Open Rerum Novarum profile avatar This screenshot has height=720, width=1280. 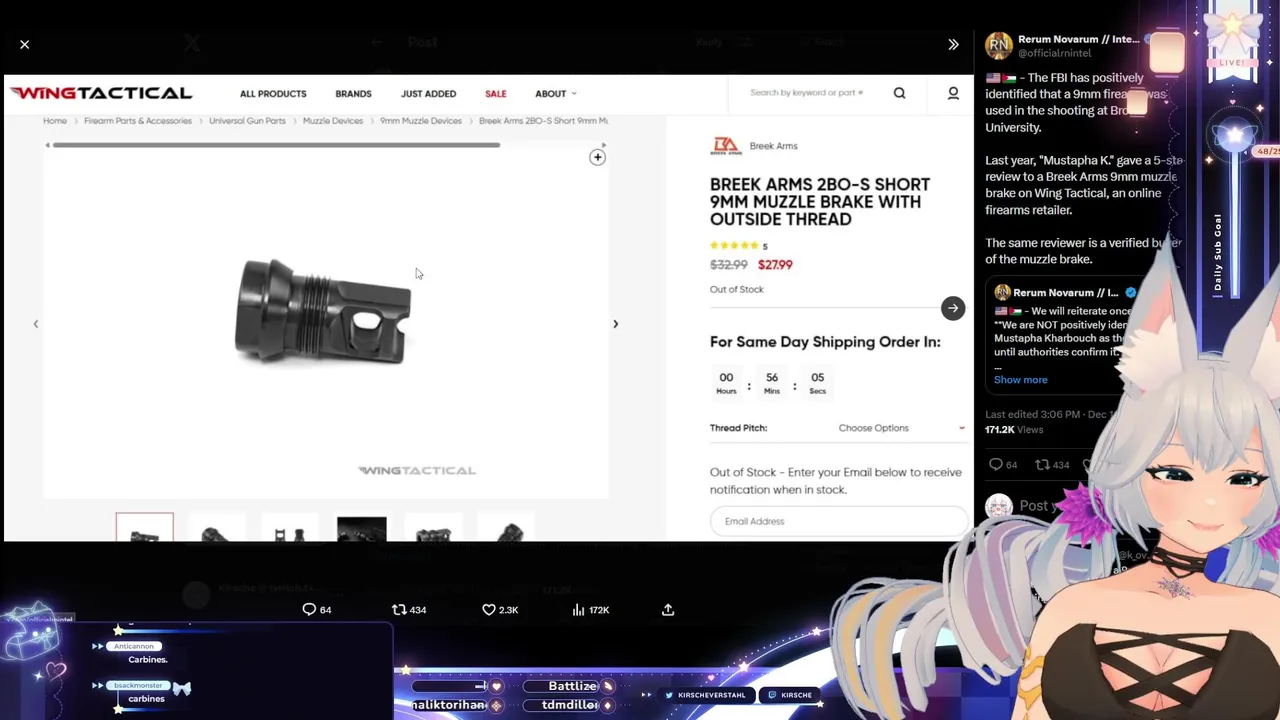click(x=998, y=46)
